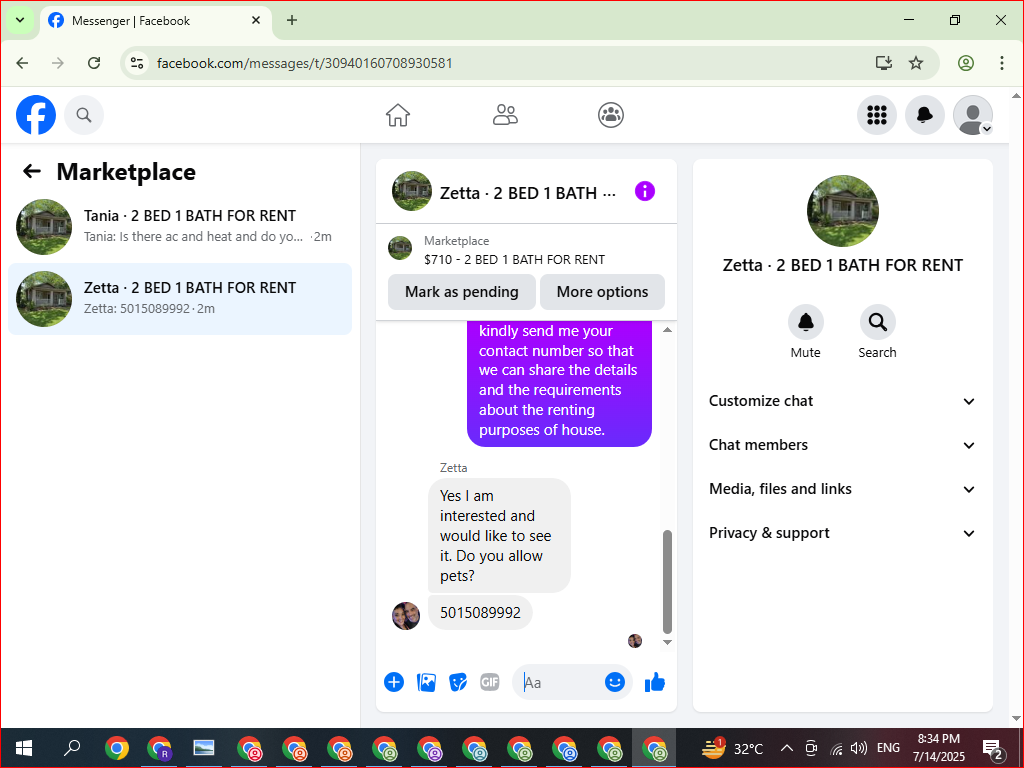Viewport: 1024px width, 768px height.
Task: Select Zetta's 2 BED 1 BATH conversation
Action: coord(180,299)
